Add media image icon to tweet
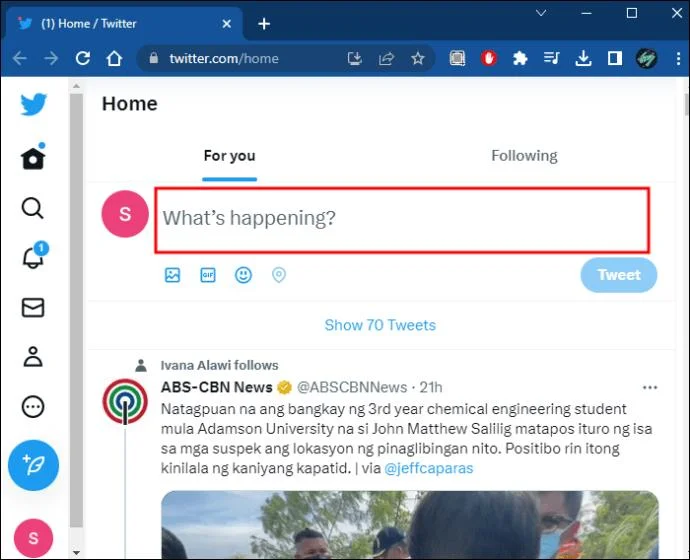 pos(172,275)
